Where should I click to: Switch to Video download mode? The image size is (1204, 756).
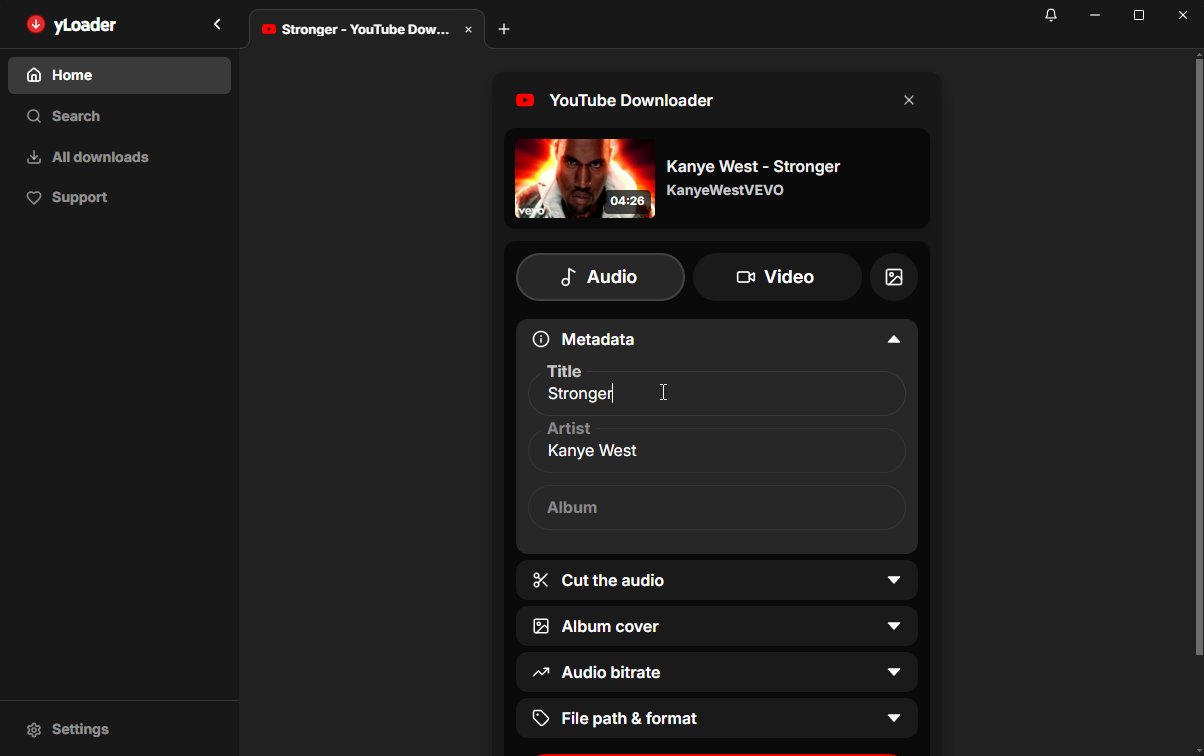pyautogui.click(x=777, y=277)
